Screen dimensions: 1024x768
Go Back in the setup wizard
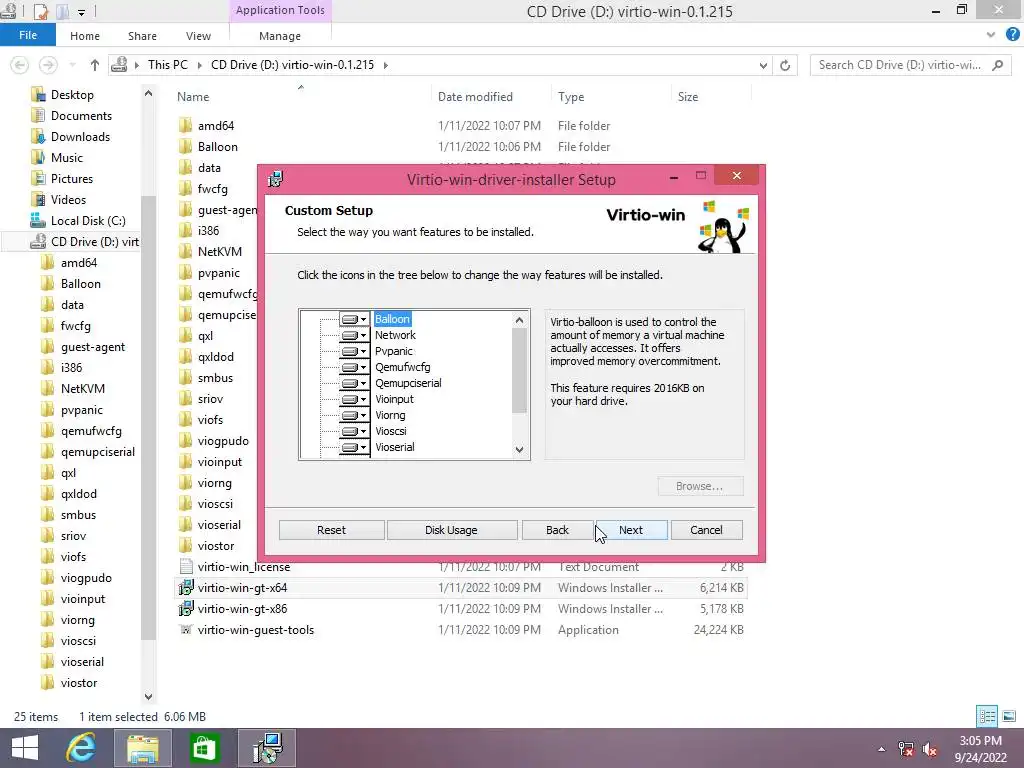pyautogui.click(x=557, y=530)
